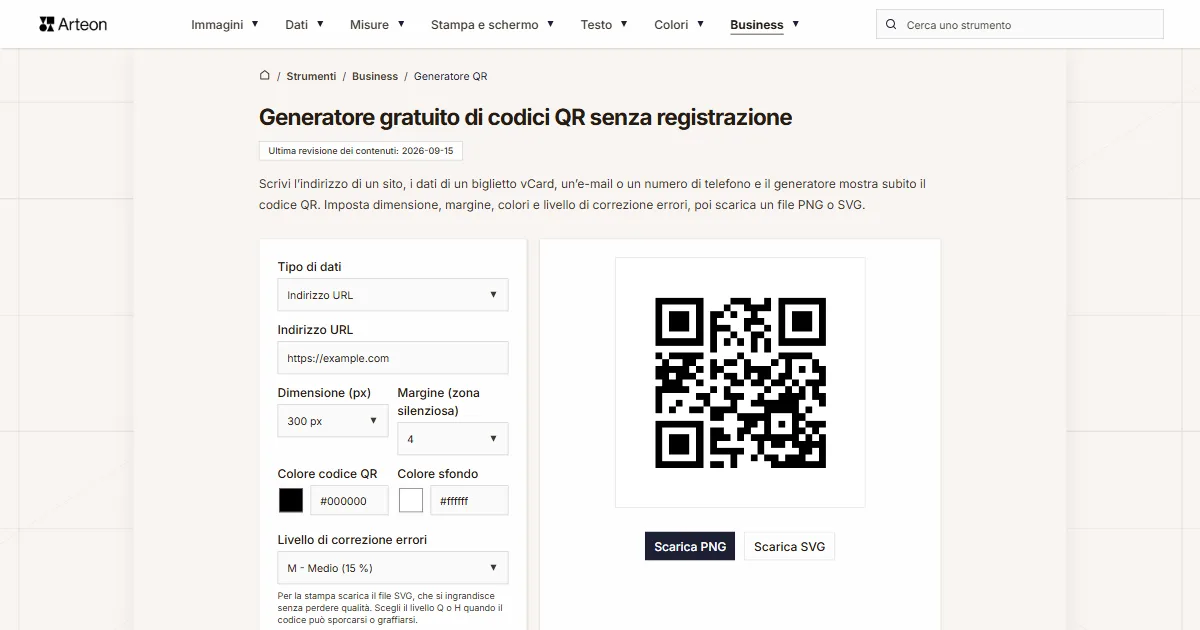
Task: Click the #000000 hex color field
Action: coord(349,501)
